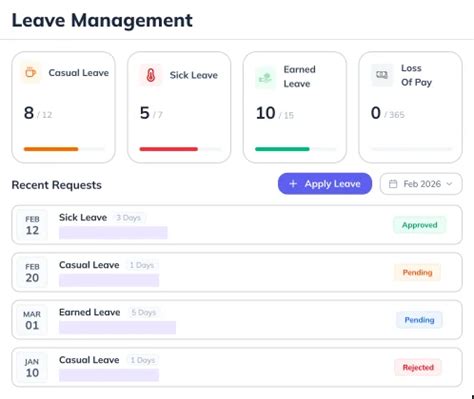This screenshot has width=474, height=399.
Task: Click the 1 Days tag on FEB 20 request
Action: pos(142,265)
